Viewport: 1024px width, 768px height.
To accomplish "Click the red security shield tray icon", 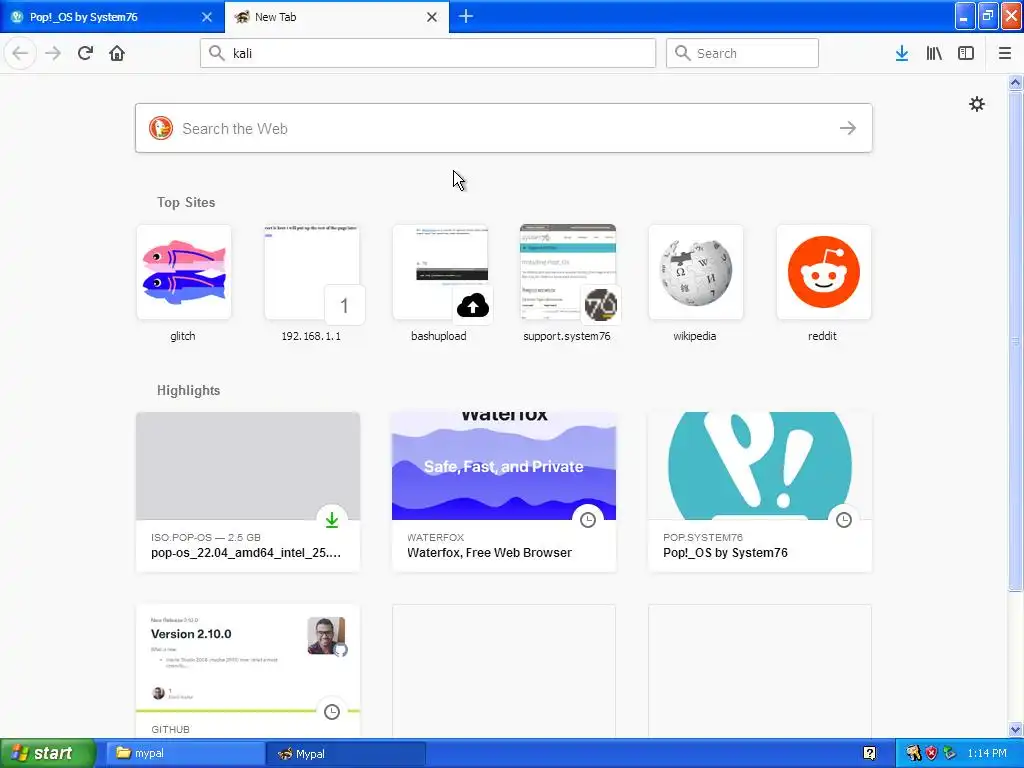I will [931, 753].
